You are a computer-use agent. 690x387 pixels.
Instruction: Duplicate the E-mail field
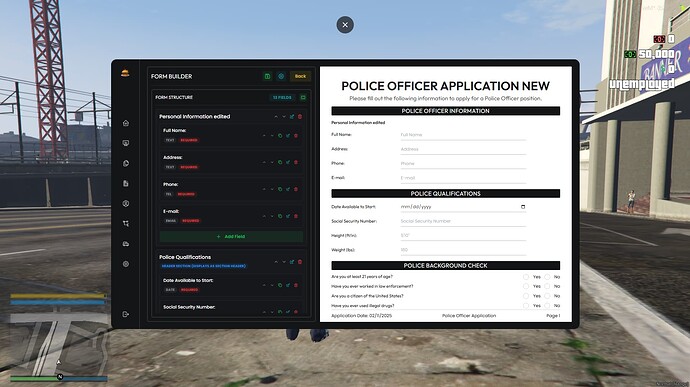280,216
